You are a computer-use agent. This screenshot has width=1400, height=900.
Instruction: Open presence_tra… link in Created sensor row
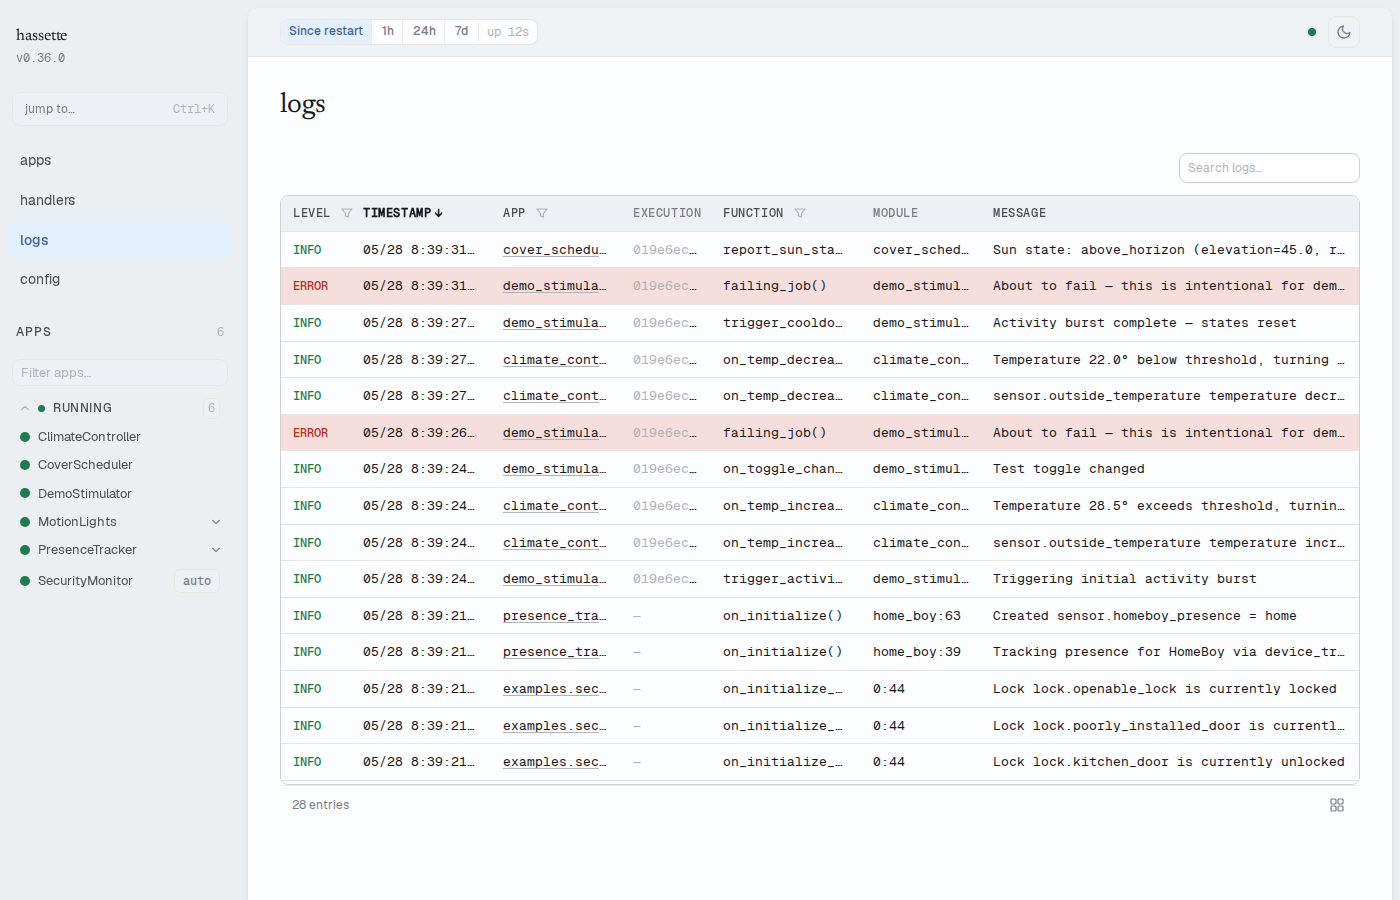coord(554,616)
